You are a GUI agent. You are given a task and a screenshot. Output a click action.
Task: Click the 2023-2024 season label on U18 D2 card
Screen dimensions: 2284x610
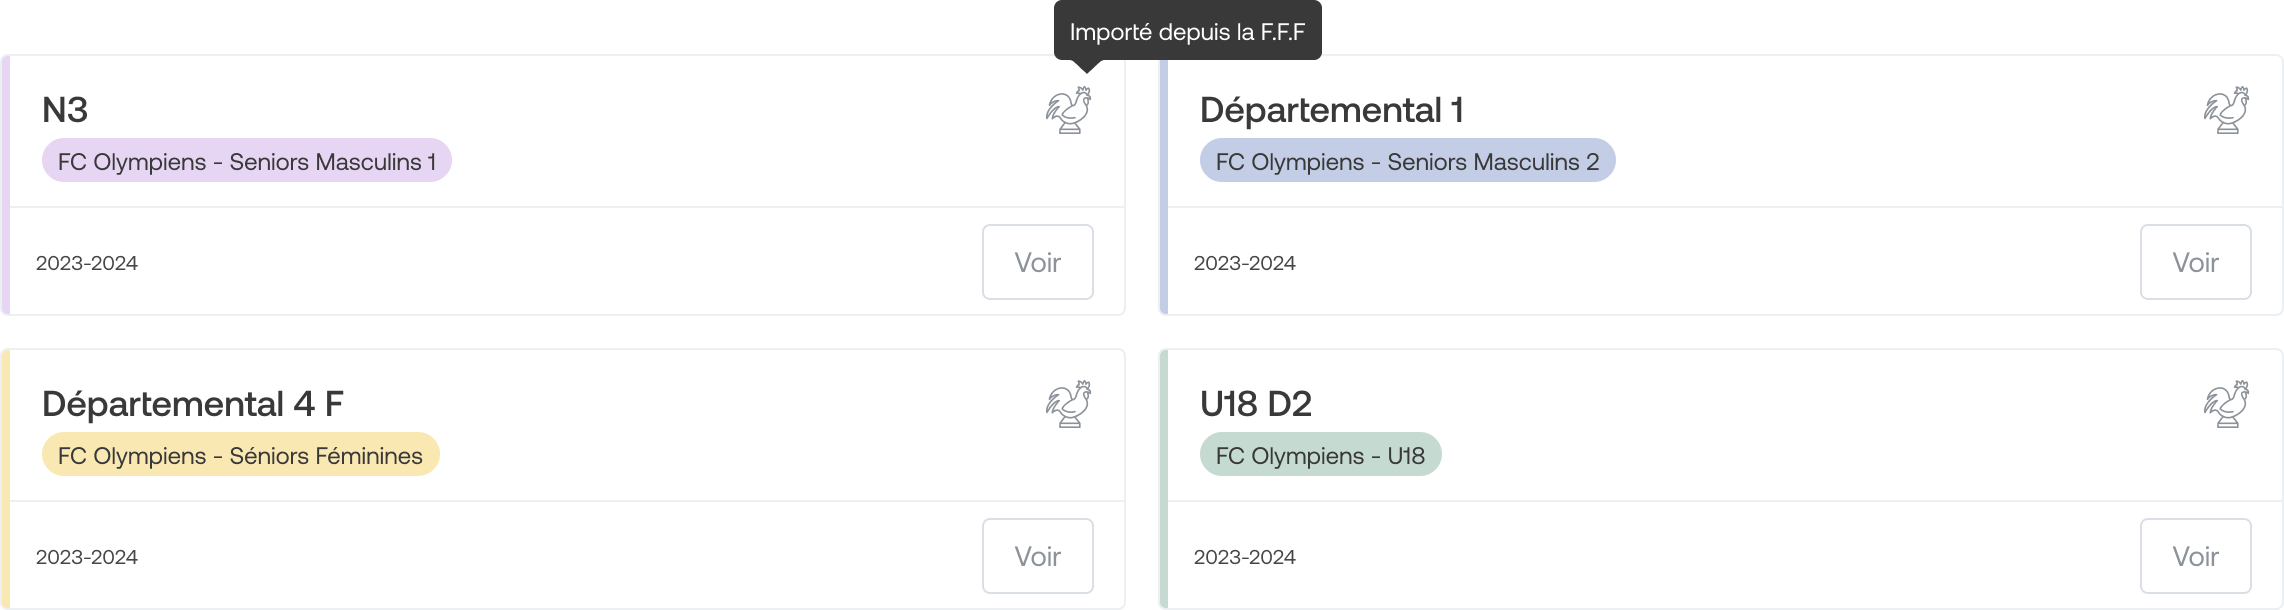pyautogui.click(x=1245, y=557)
